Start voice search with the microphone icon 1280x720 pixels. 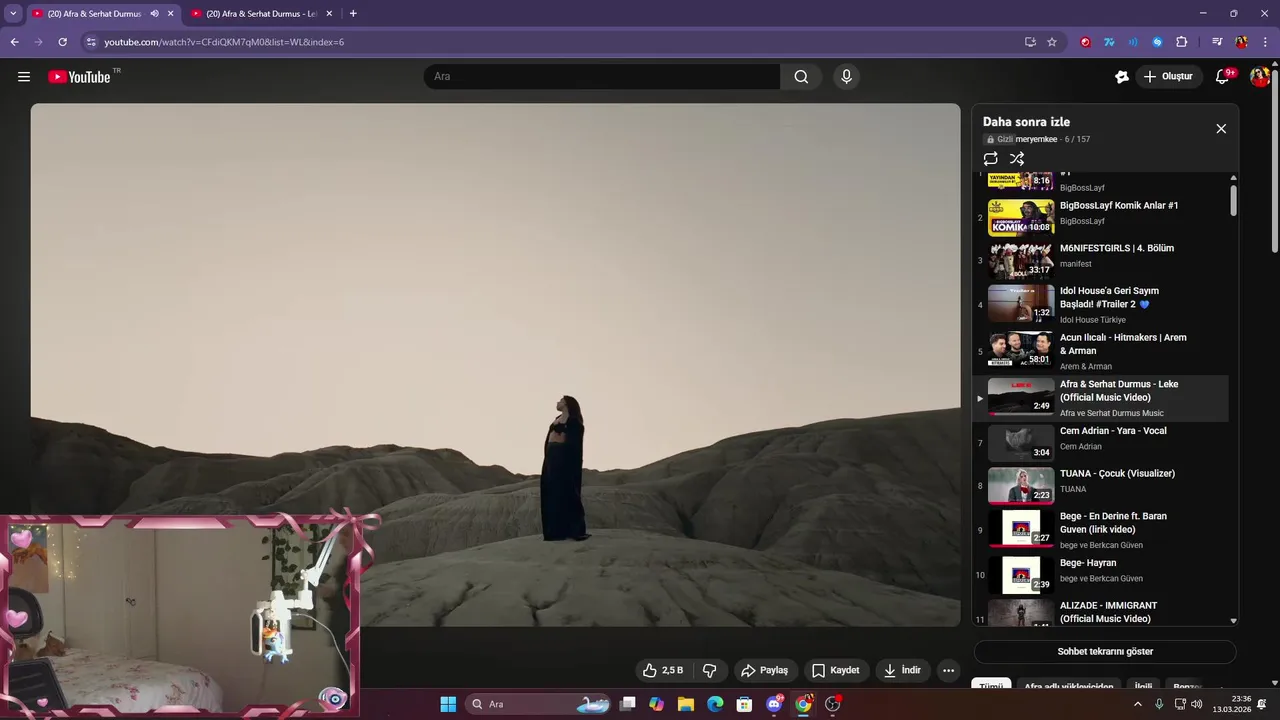(847, 77)
